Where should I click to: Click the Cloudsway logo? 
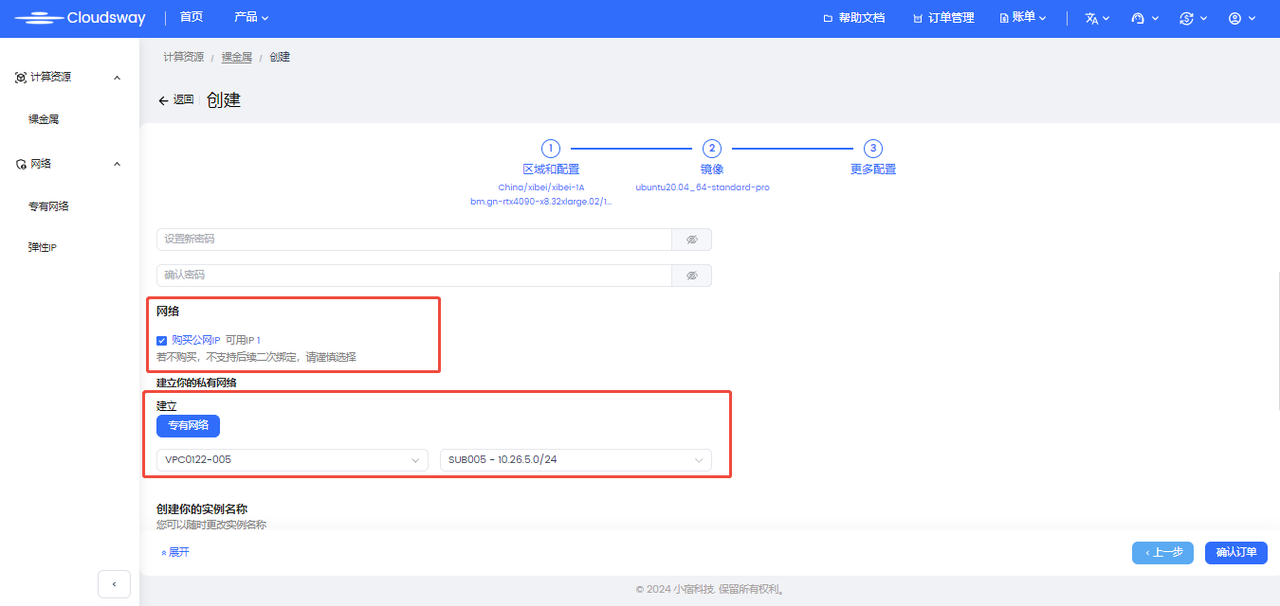(80, 18)
